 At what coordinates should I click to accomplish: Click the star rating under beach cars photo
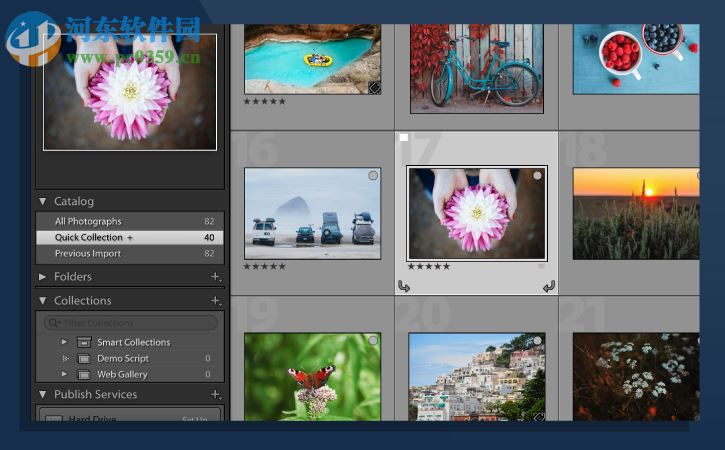(264, 266)
